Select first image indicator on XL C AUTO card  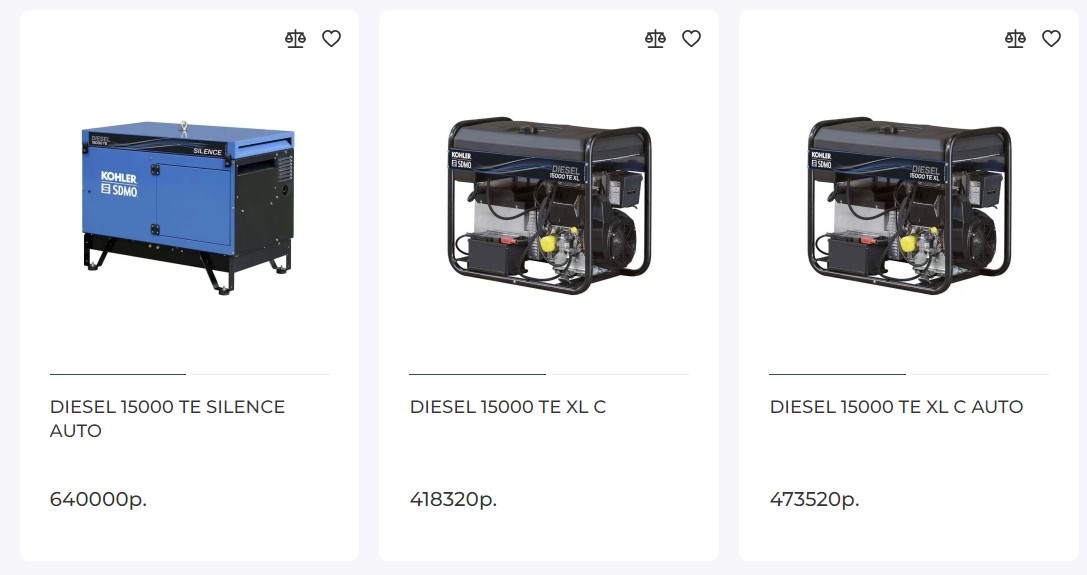click(837, 374)
